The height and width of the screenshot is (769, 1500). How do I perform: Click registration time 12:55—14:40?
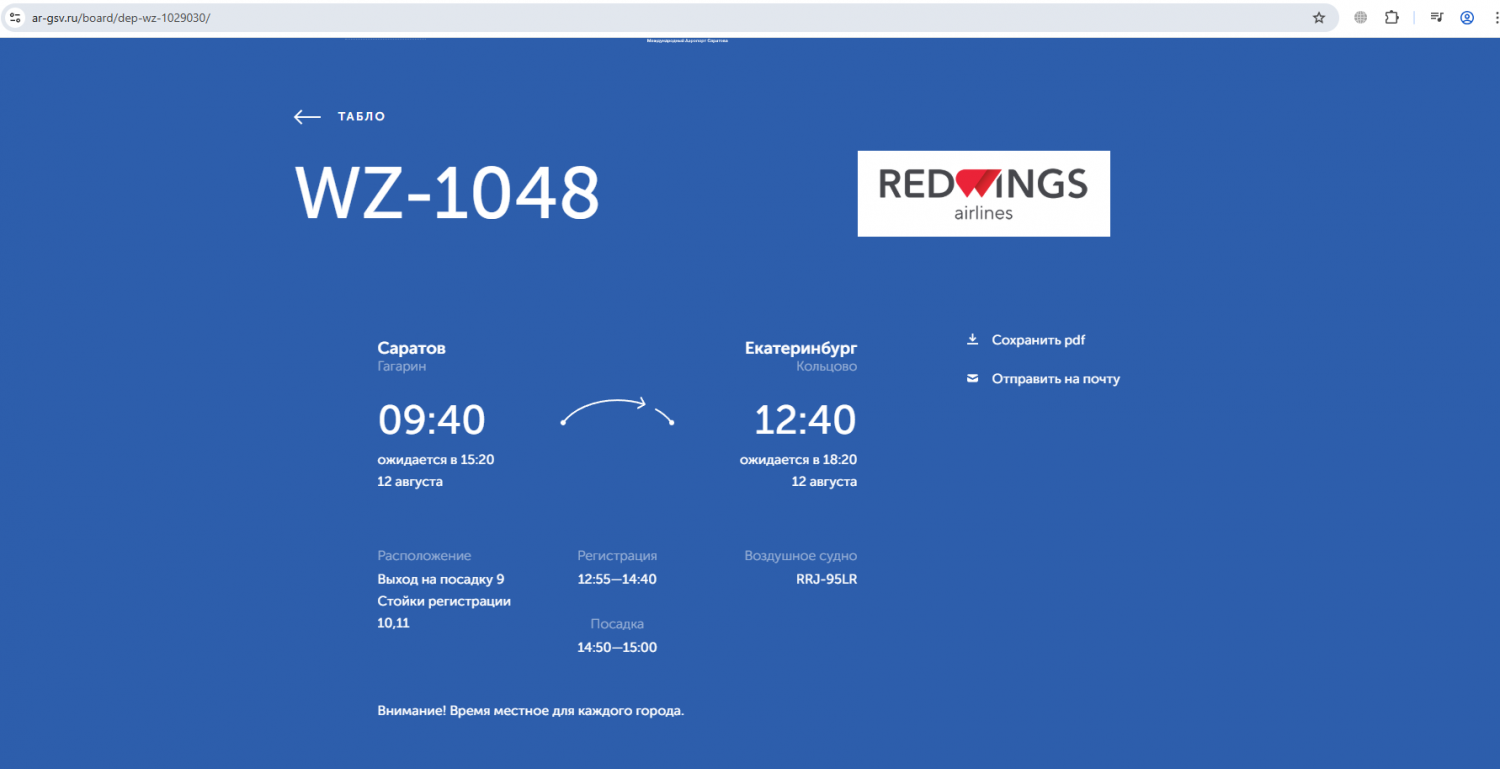(617, 579)
